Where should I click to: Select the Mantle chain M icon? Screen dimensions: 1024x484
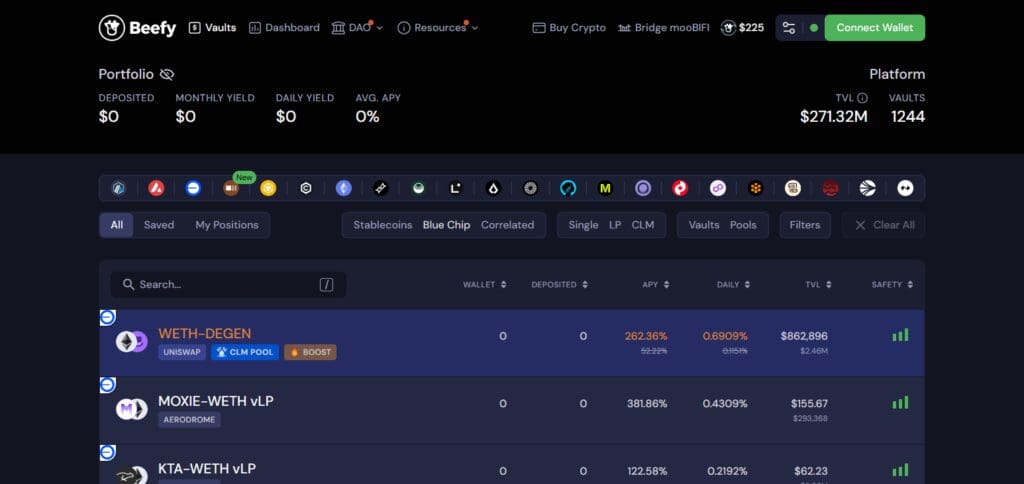point(605,188)
